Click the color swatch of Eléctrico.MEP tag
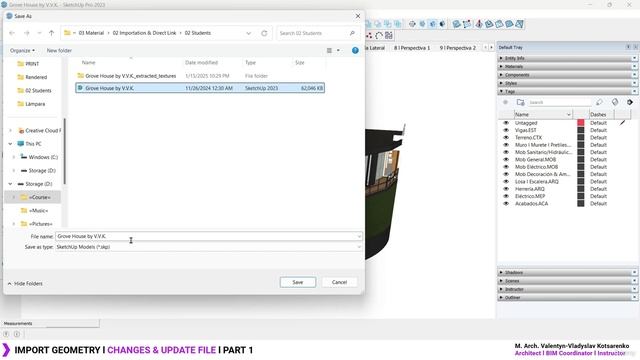Screen dimensions: 640x360 tap(580, 196)
